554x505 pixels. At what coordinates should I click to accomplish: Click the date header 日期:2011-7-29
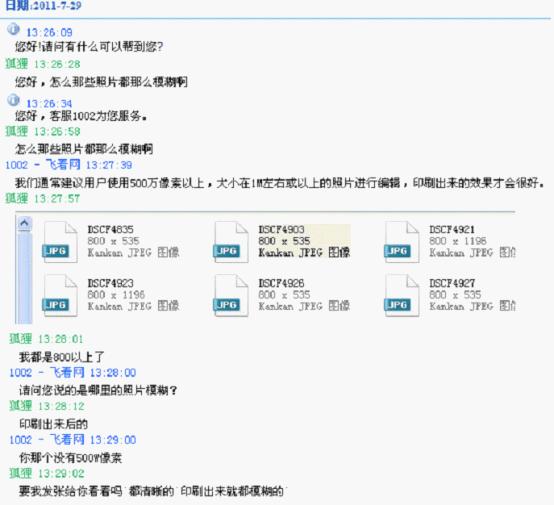pos(43,5)
